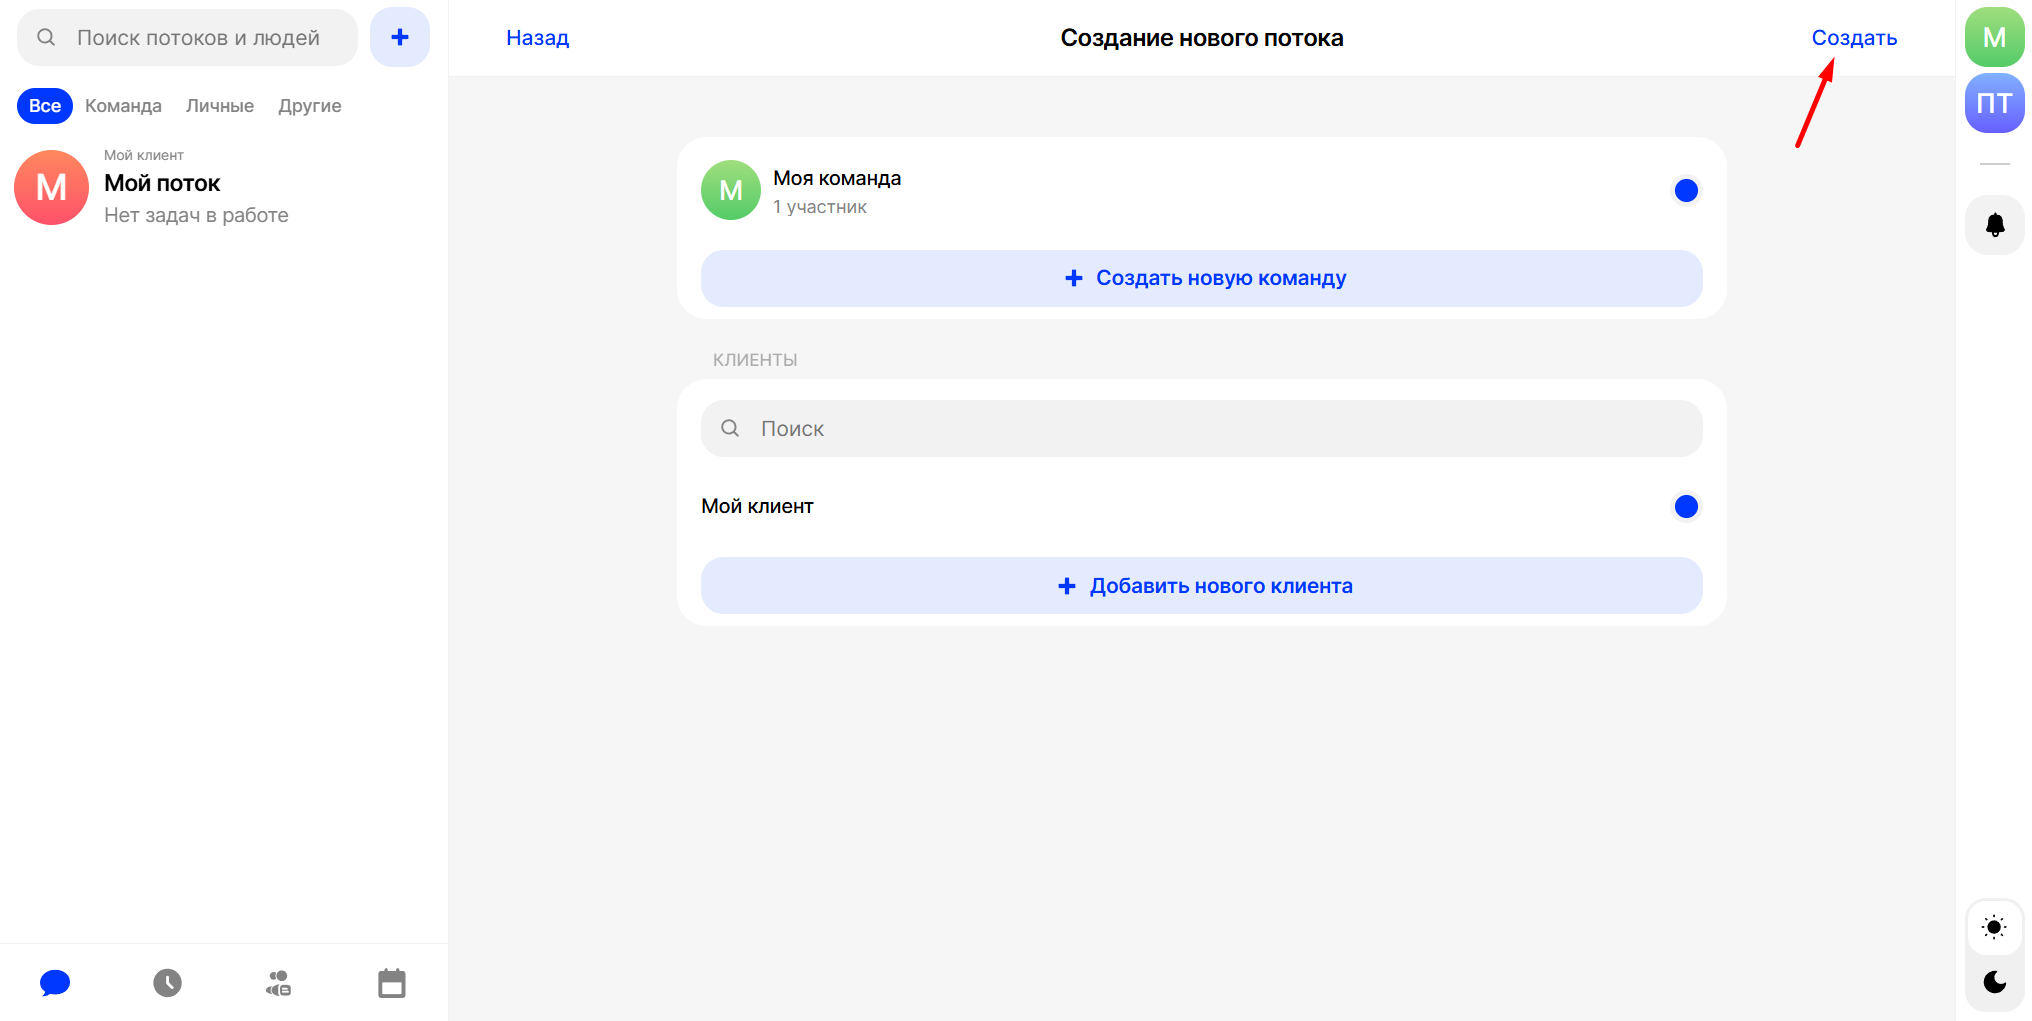Click the purple ПТ workspace avatar
This screenshot has height=1021, width=2032.
pyautogui.click(x=1994, y=103)
